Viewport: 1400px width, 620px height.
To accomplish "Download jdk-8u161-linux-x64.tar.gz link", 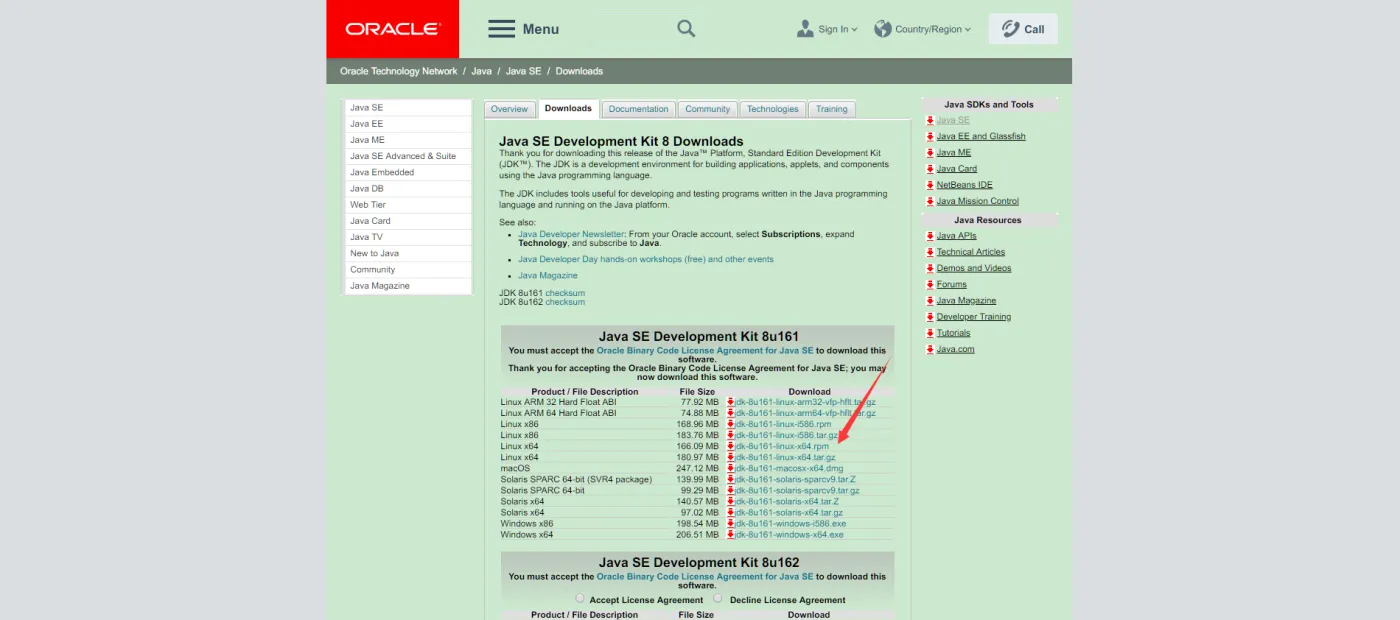I will click(x=785, y=457).
